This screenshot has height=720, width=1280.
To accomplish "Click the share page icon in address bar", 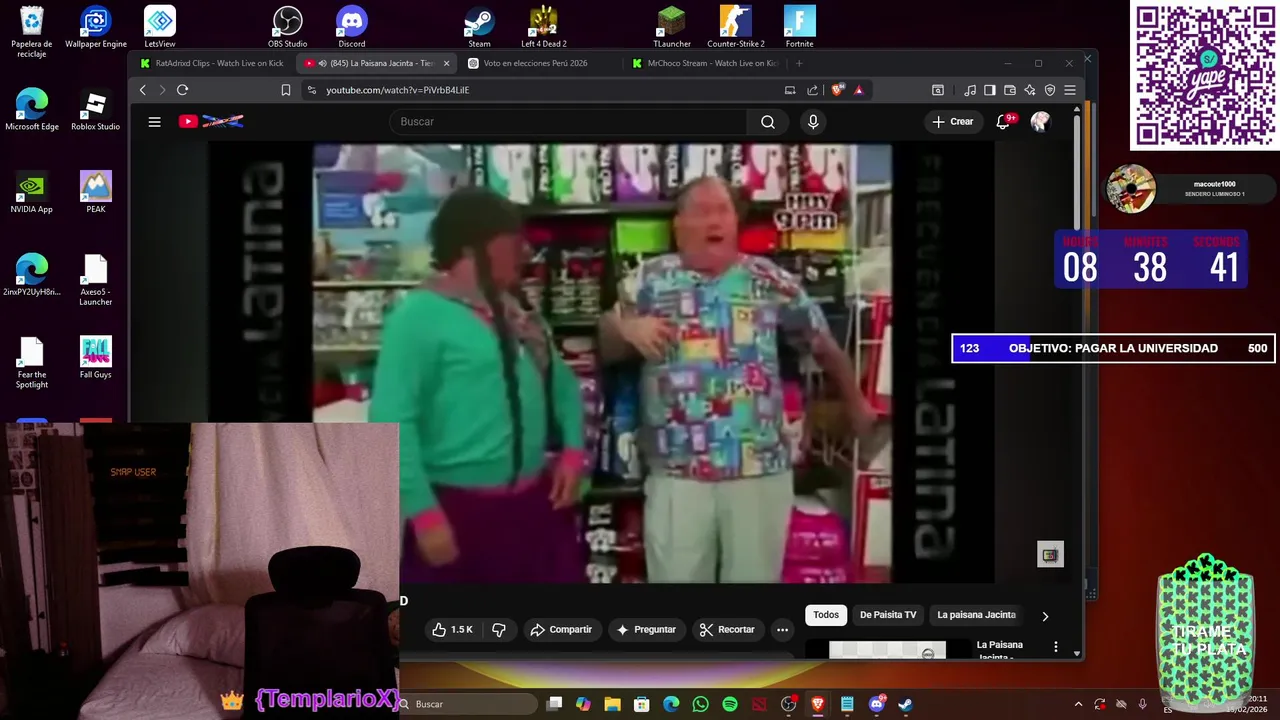I will click(813, 90).
